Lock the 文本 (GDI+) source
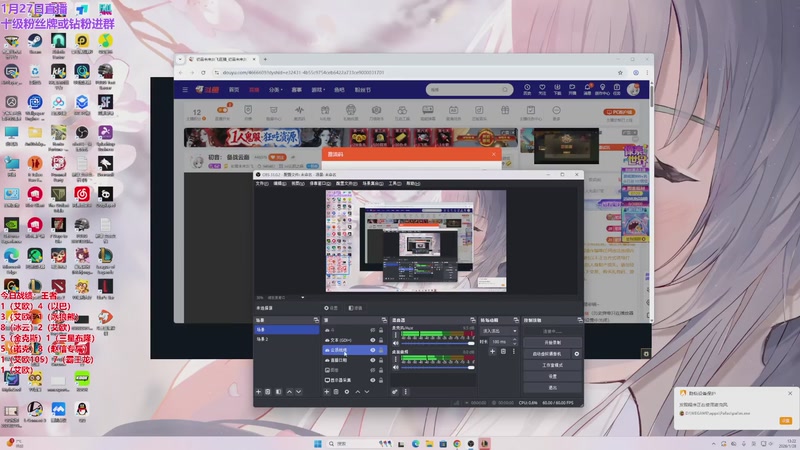 pos(381,340)
